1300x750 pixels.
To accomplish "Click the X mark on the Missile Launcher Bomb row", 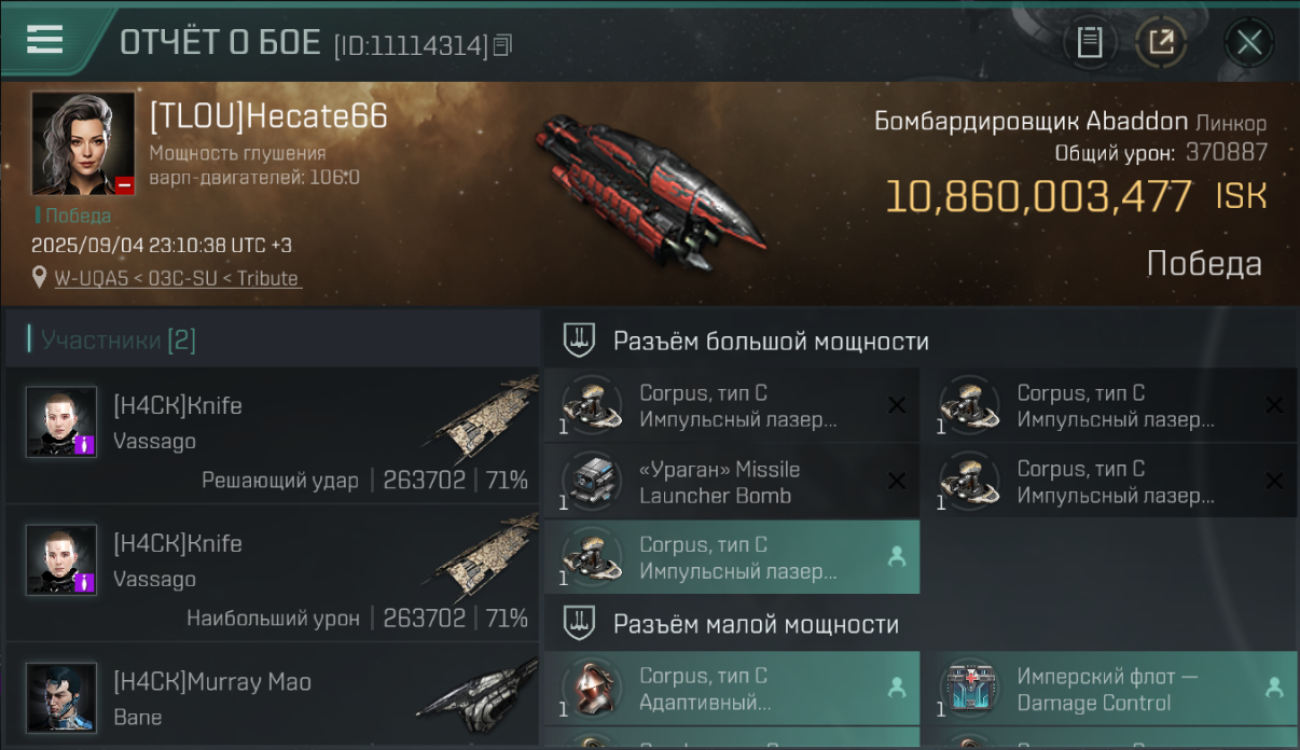I will click(x=897, y=481).
